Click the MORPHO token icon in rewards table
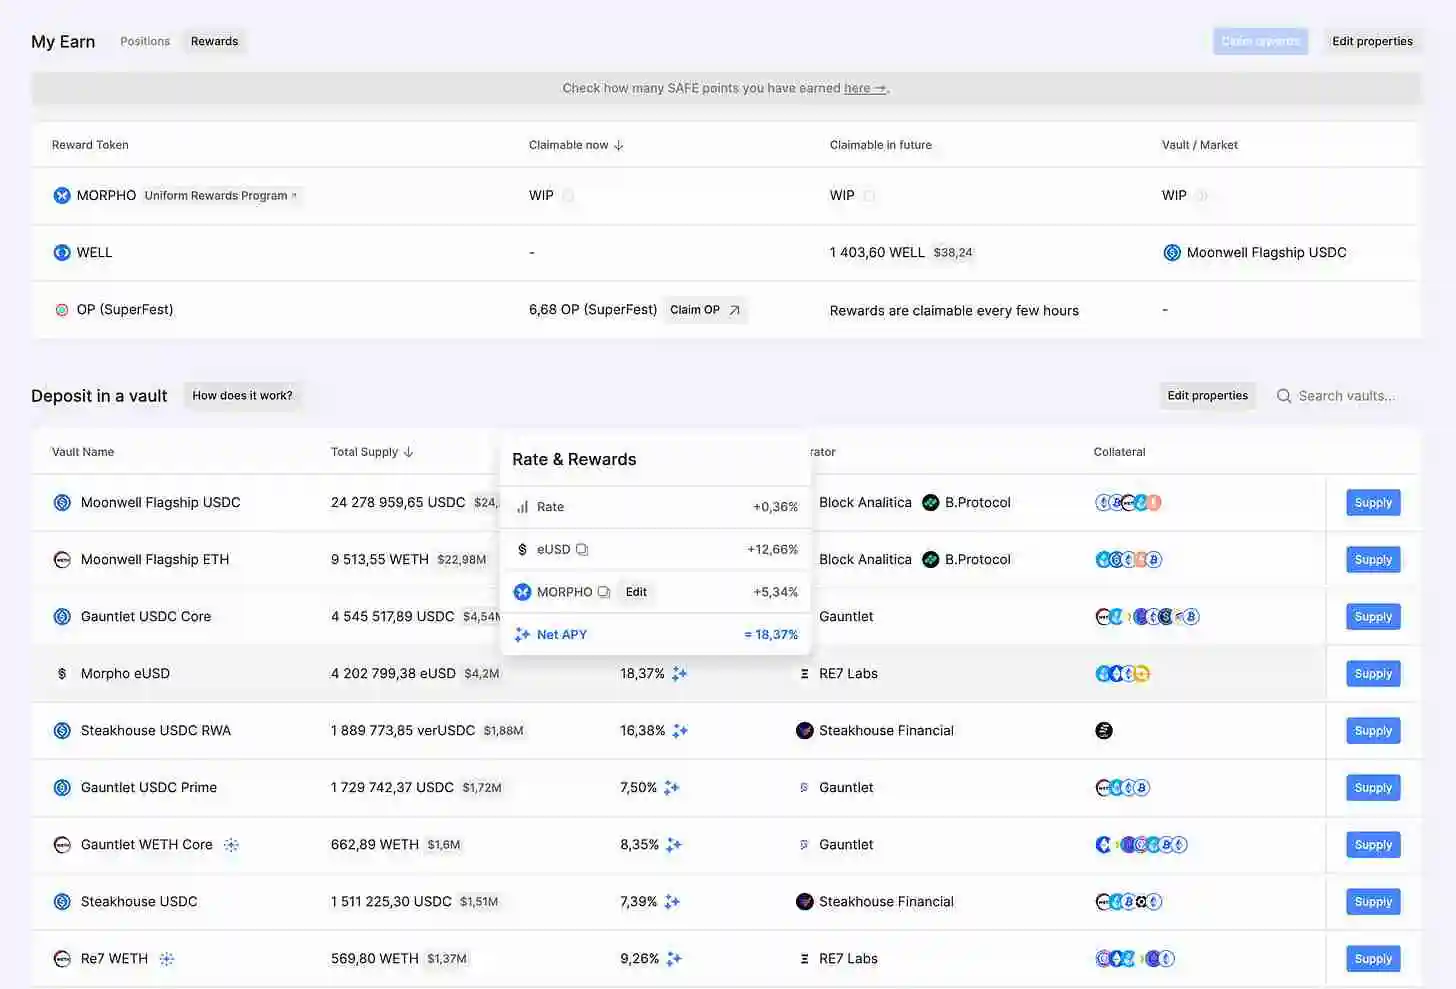1456x989 pixels. point(62,195)
